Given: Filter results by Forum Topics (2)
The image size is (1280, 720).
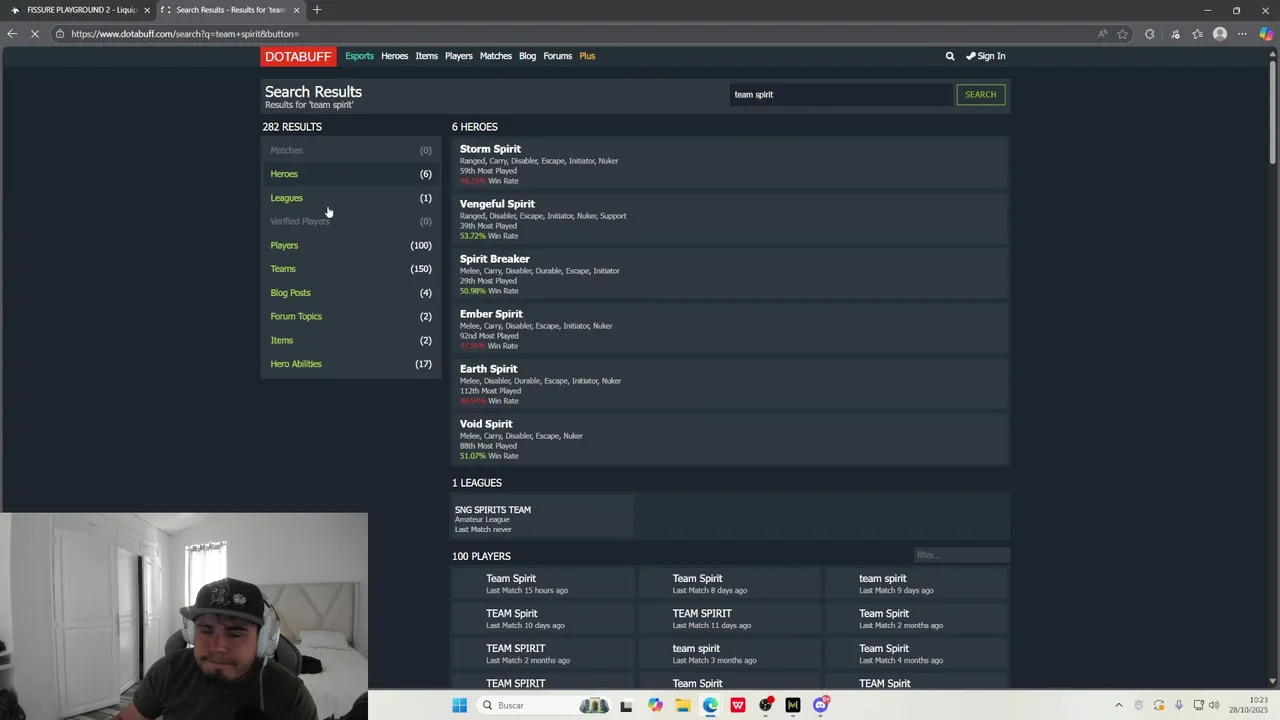Looking at the screenshot, I should [x=351, y=316].
